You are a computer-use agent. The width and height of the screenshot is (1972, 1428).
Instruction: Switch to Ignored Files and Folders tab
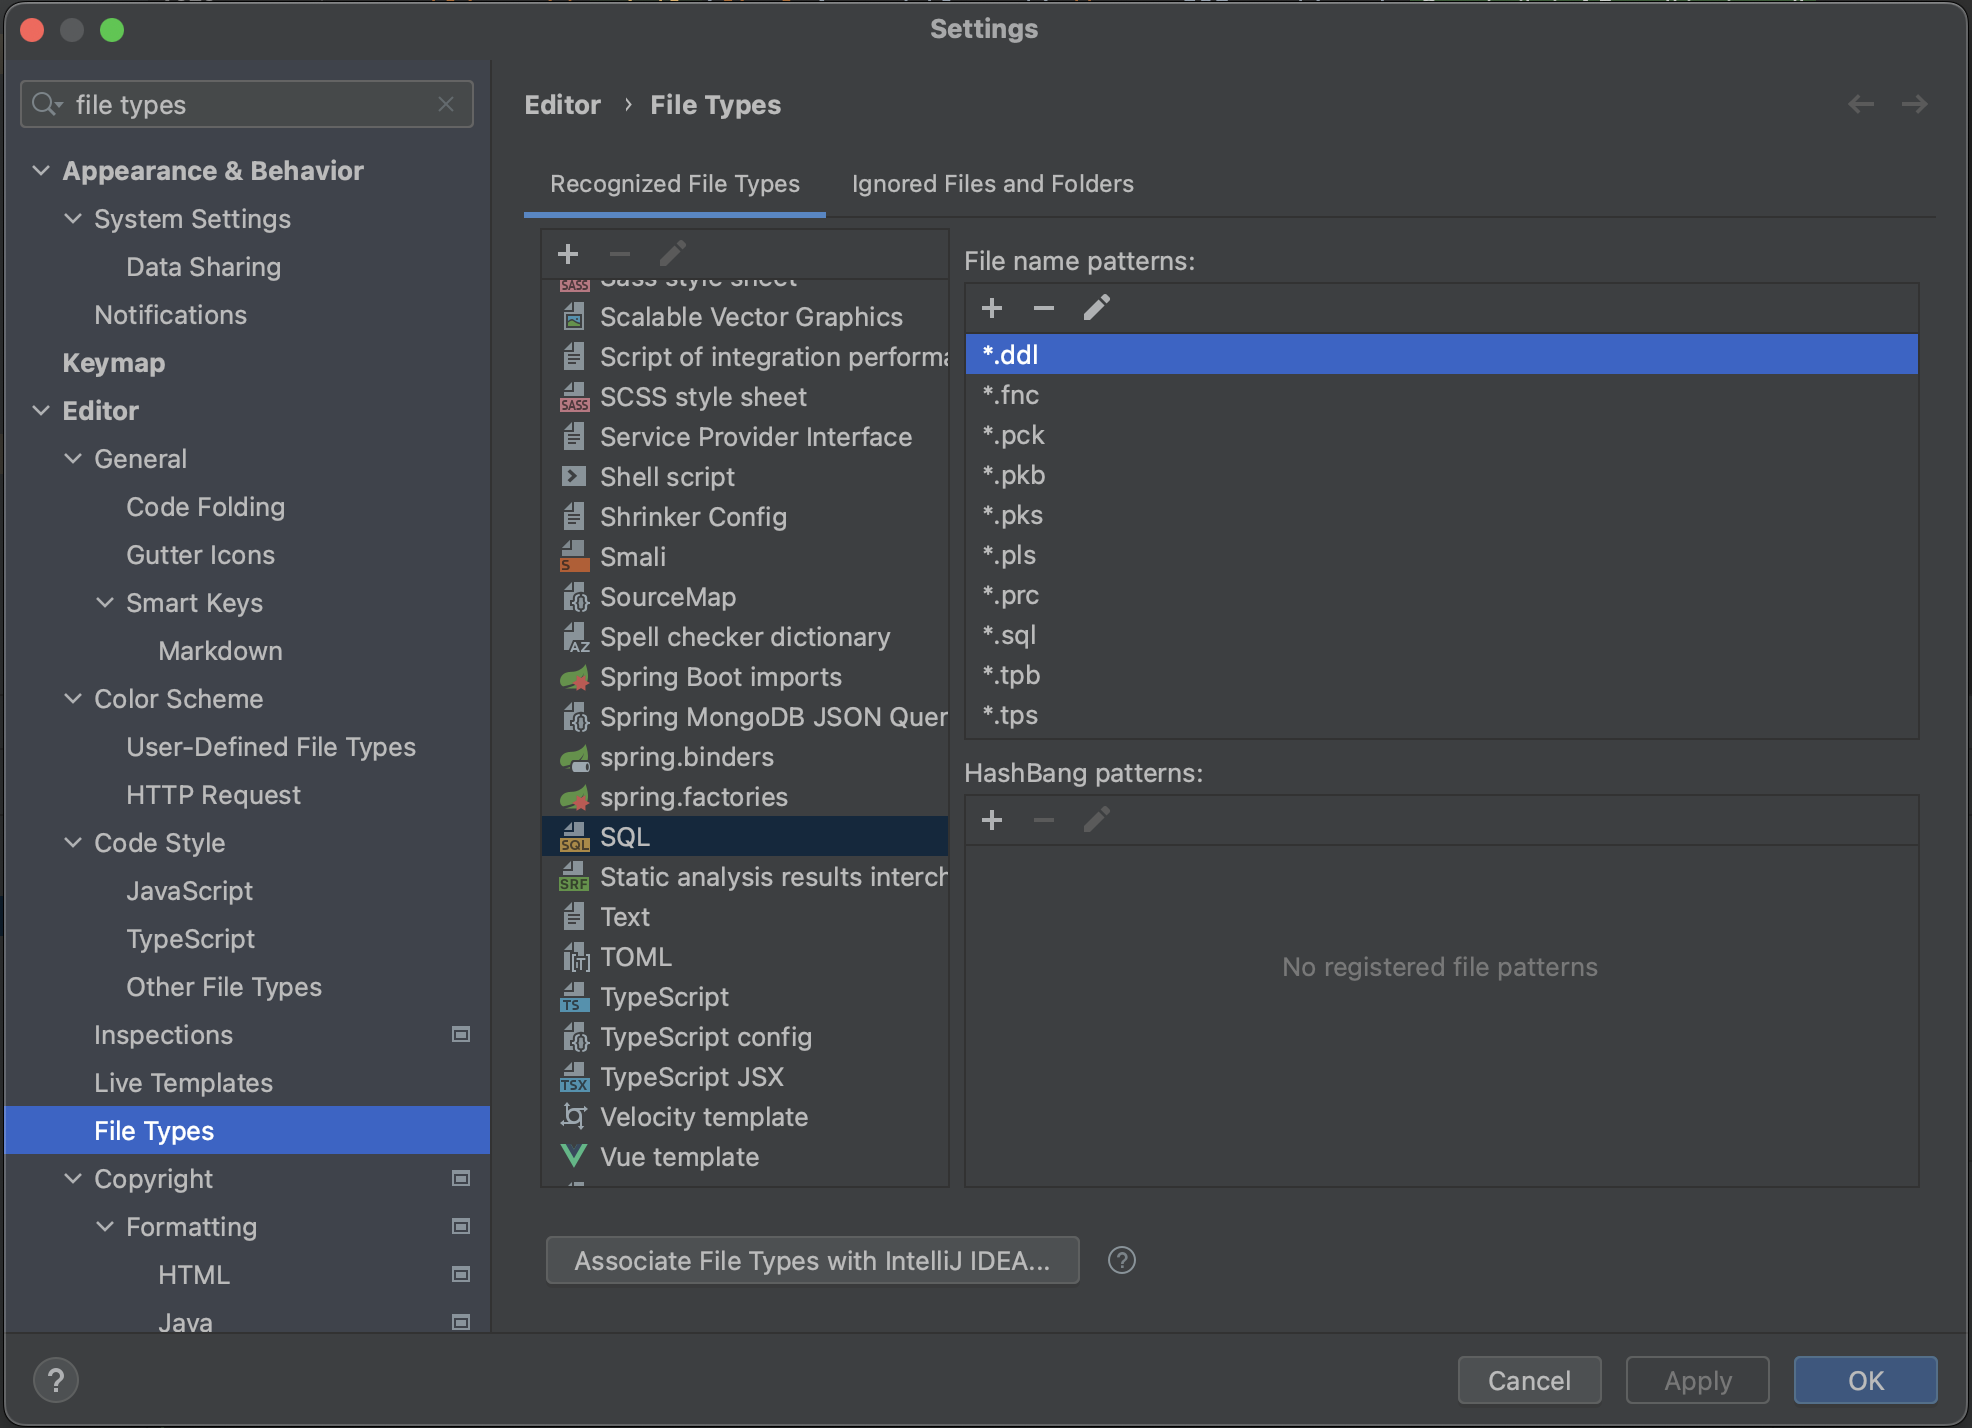pos(993,184)
